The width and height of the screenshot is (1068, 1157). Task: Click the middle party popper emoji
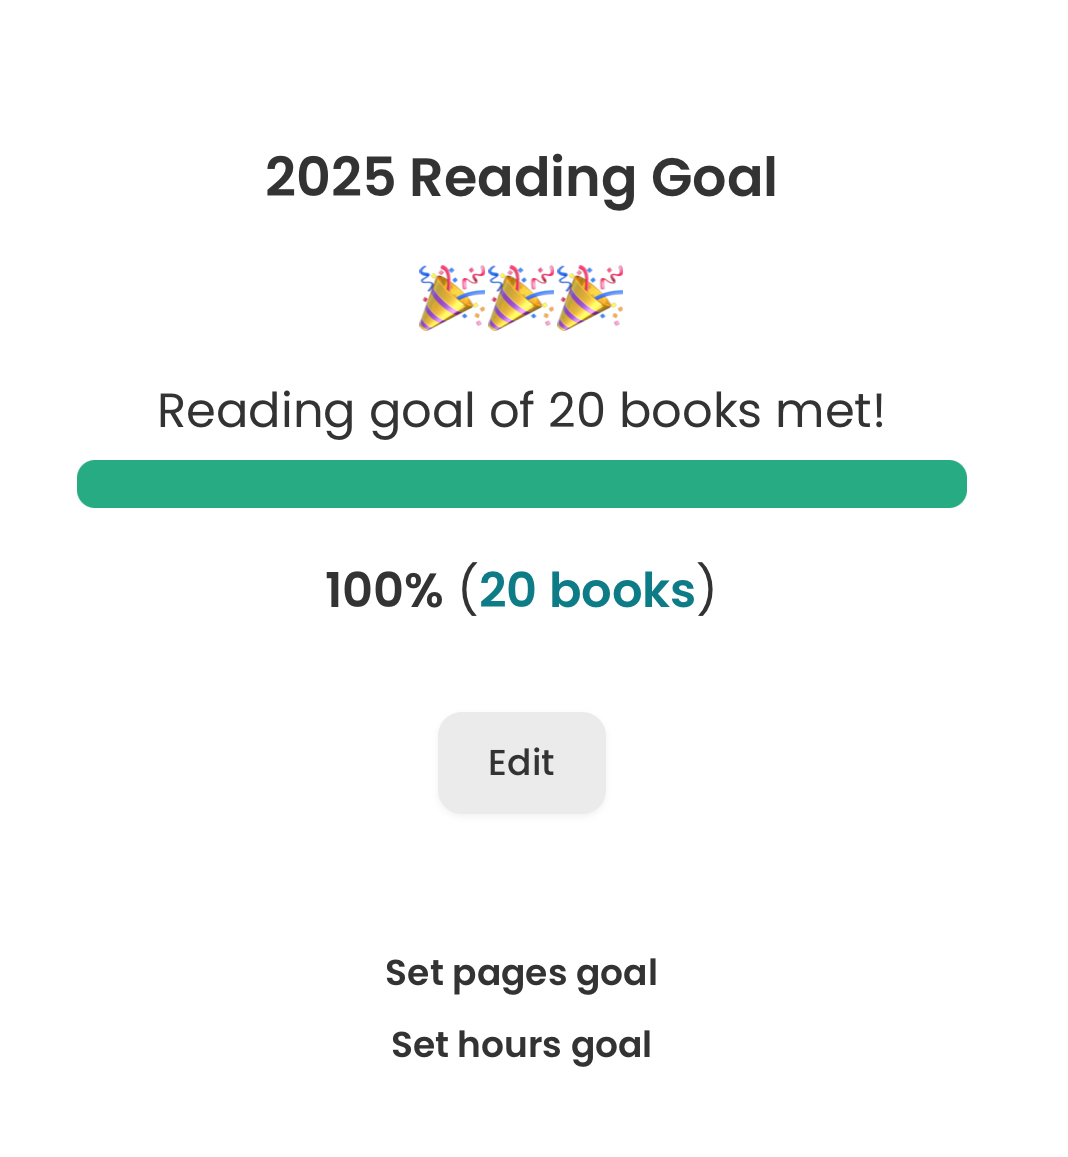521,297
